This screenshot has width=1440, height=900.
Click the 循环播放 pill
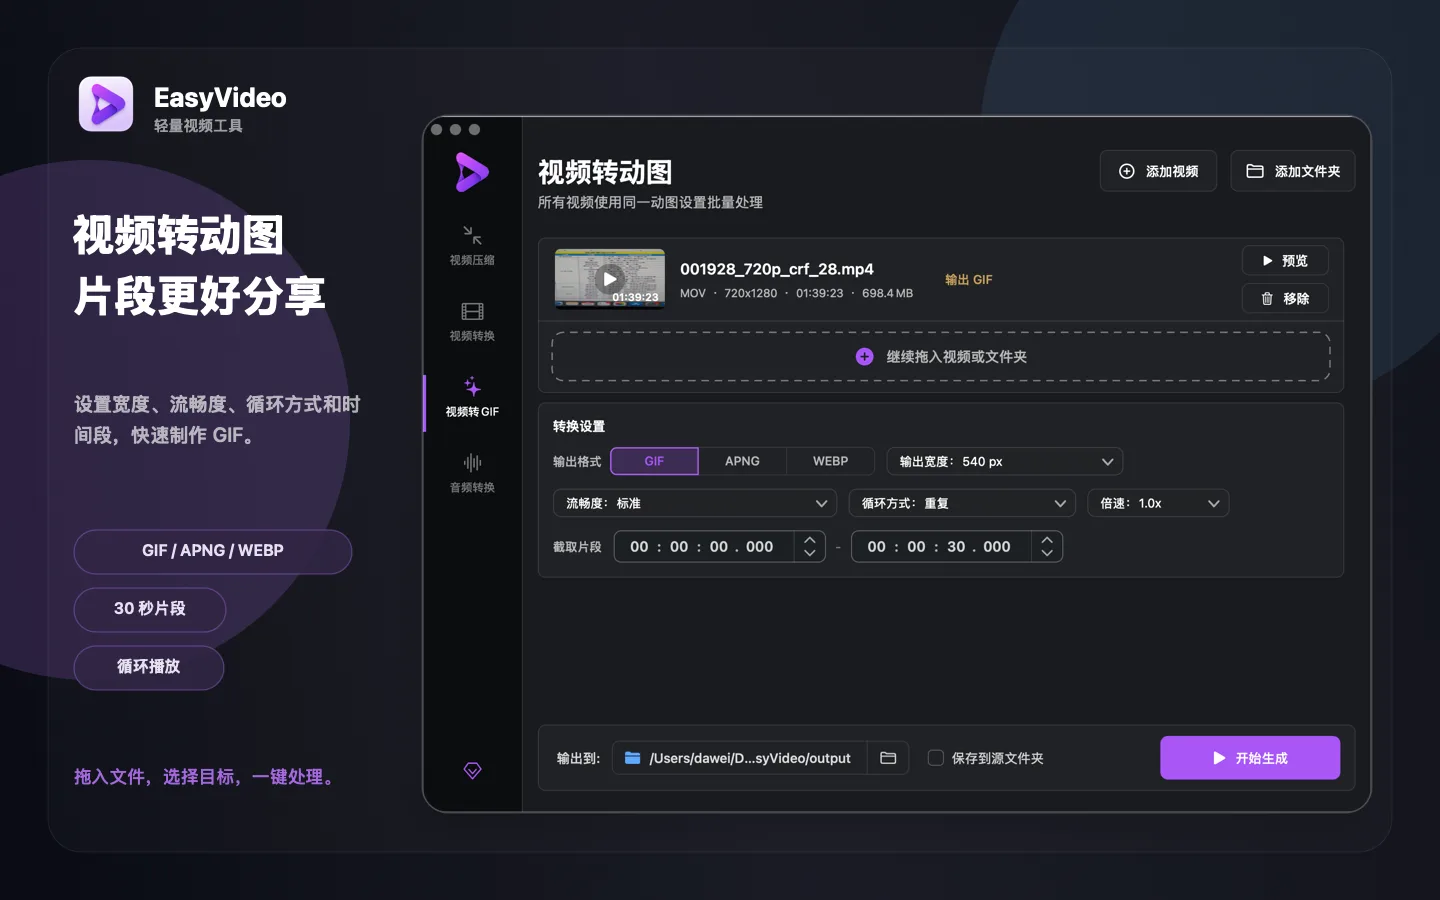[x=149, y=667]
